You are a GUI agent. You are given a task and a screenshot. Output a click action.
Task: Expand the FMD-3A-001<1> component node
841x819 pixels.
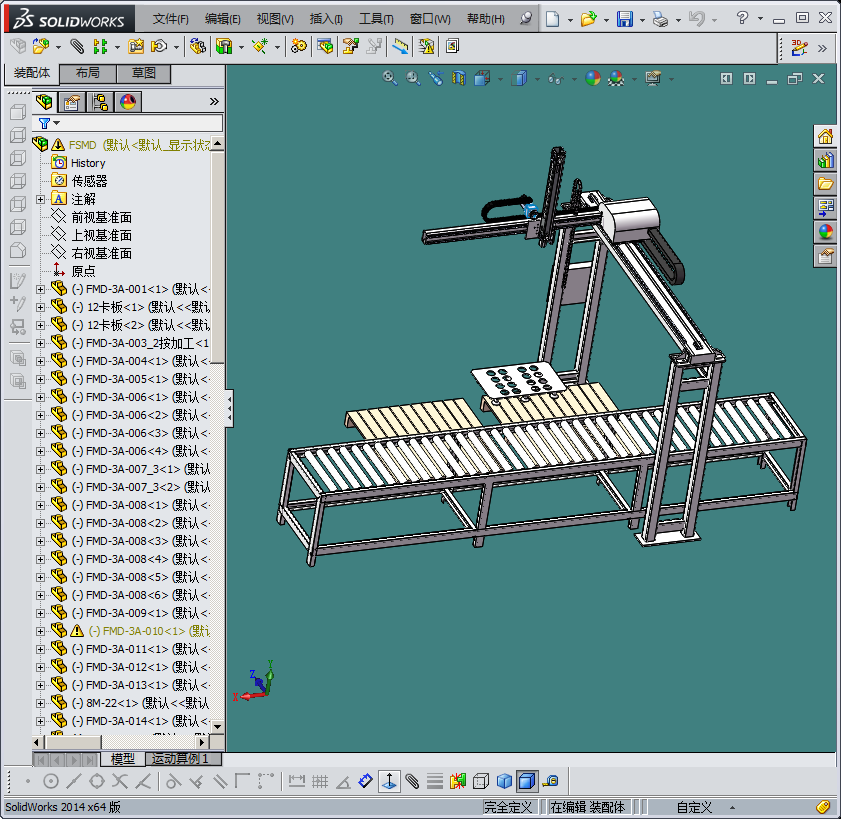tap(41, 289)
